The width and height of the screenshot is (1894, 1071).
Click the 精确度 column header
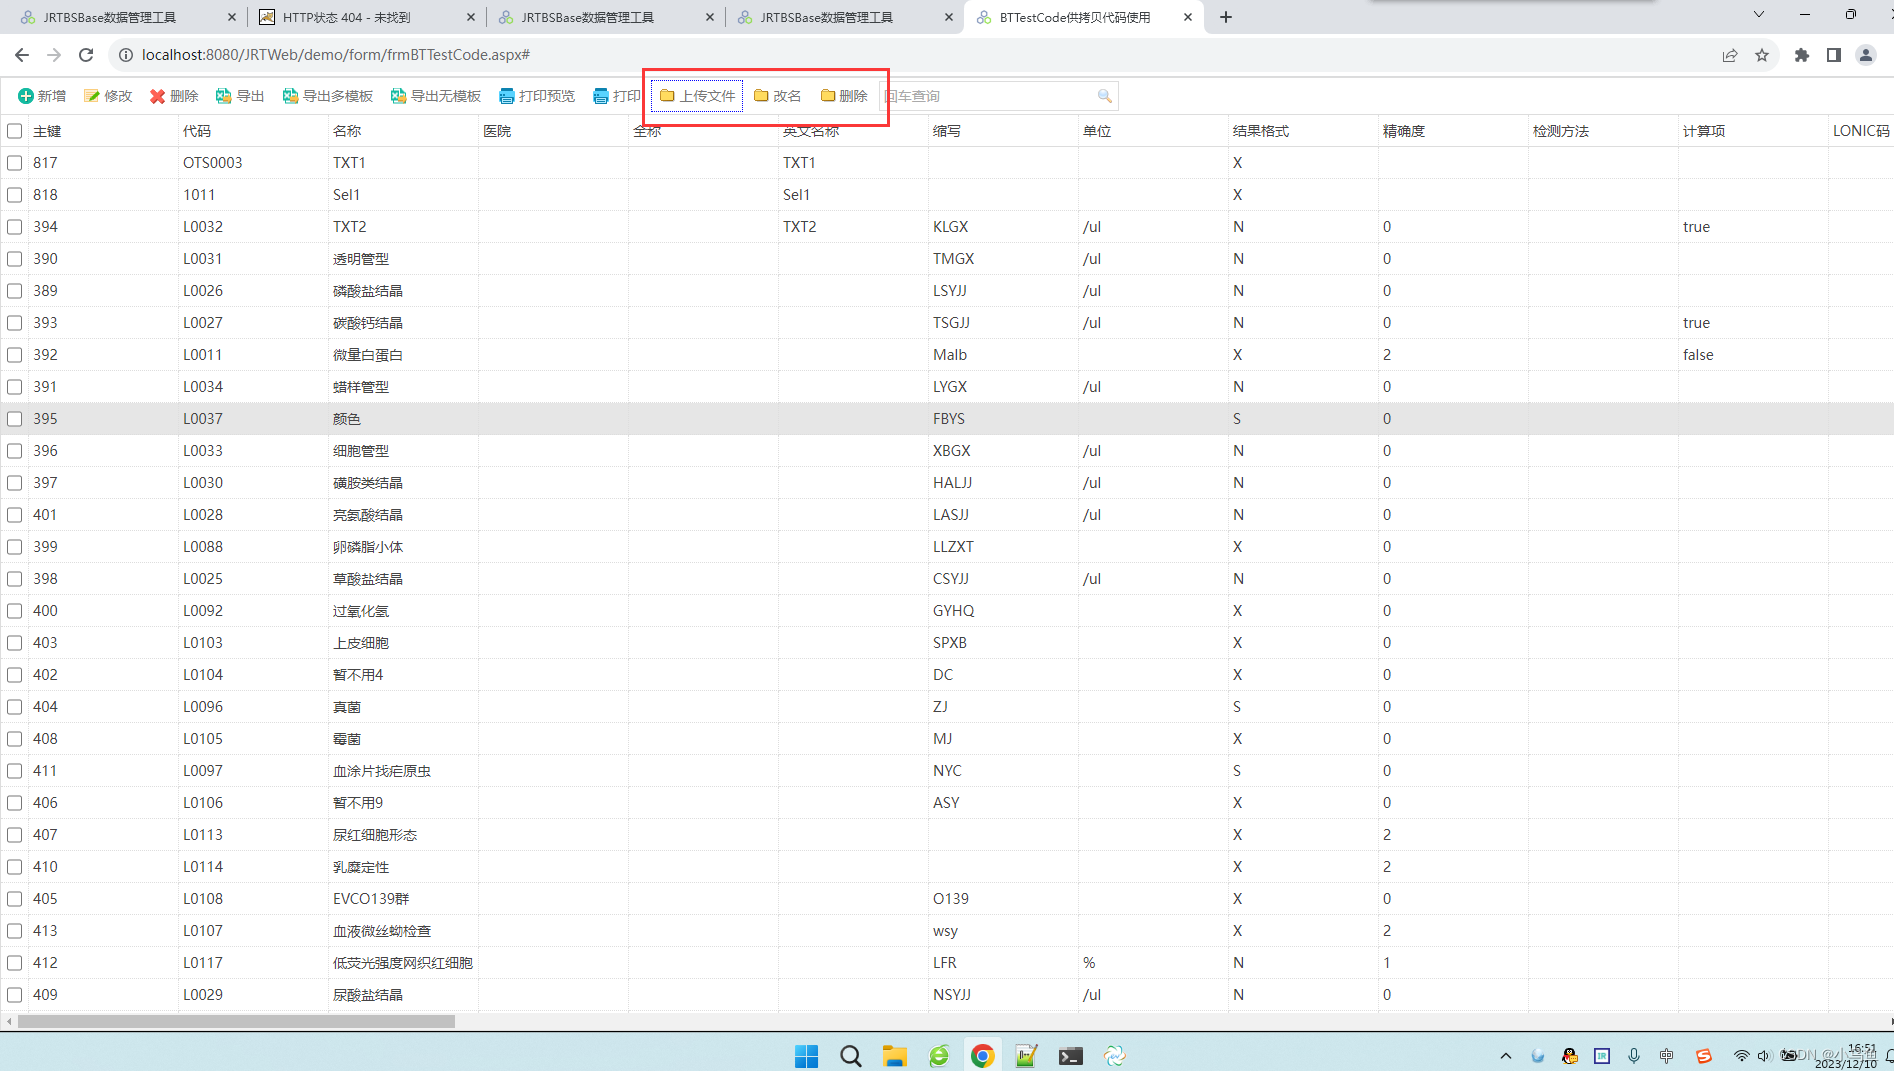tap(1404, 131)
